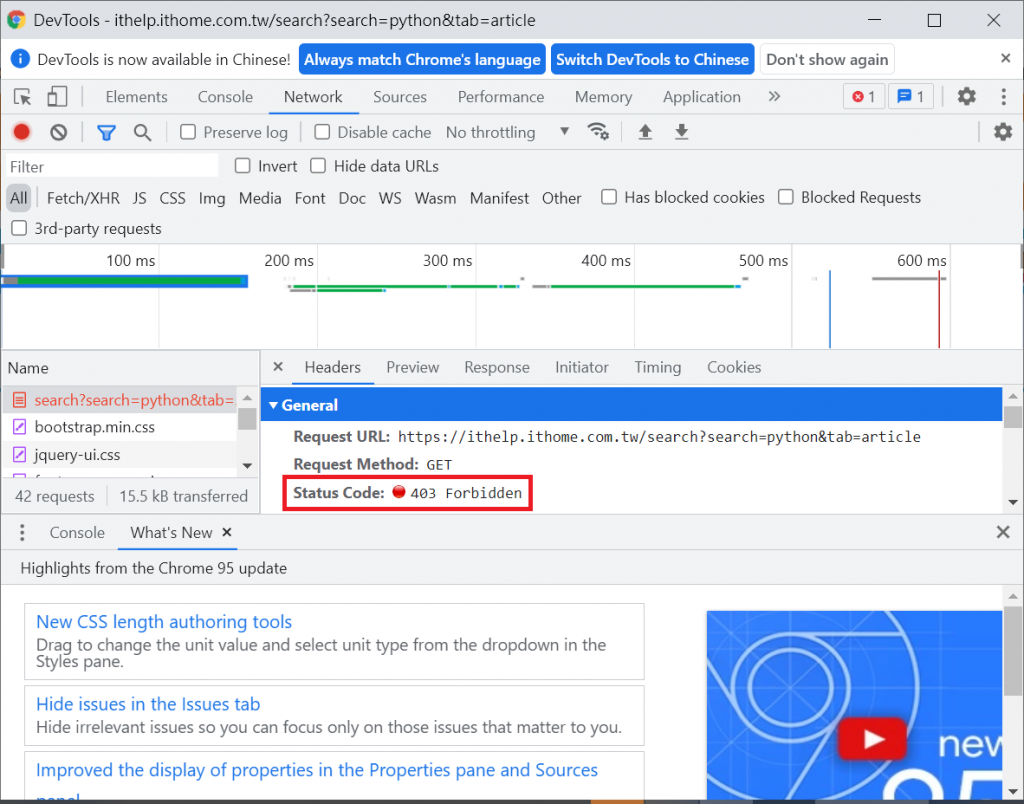Open Hide issues in the Issues tab link
Image resolution: width=1024 pixels, height=804 pixels.
tap(148, 703)
